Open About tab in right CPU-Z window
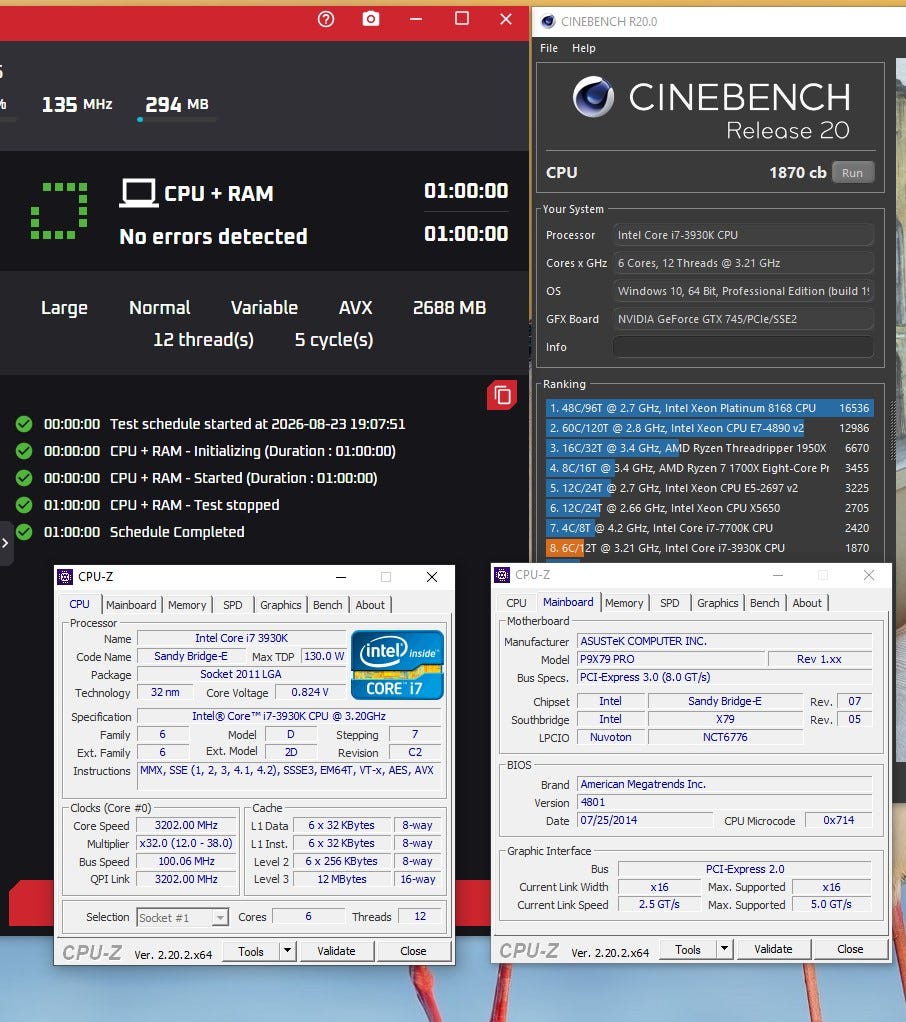This screenshot has width=906, height=1022. point(807,603)
